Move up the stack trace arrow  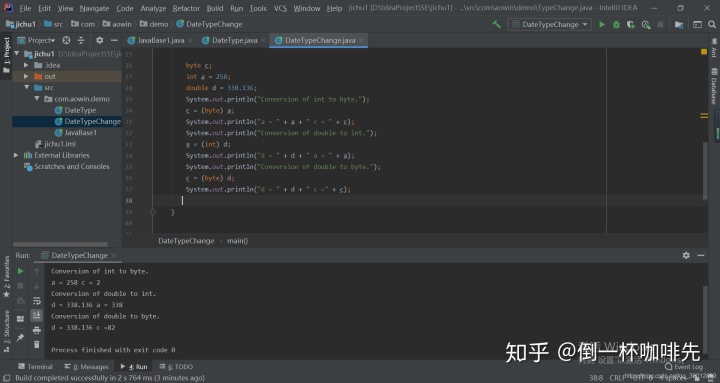[37, 271]
